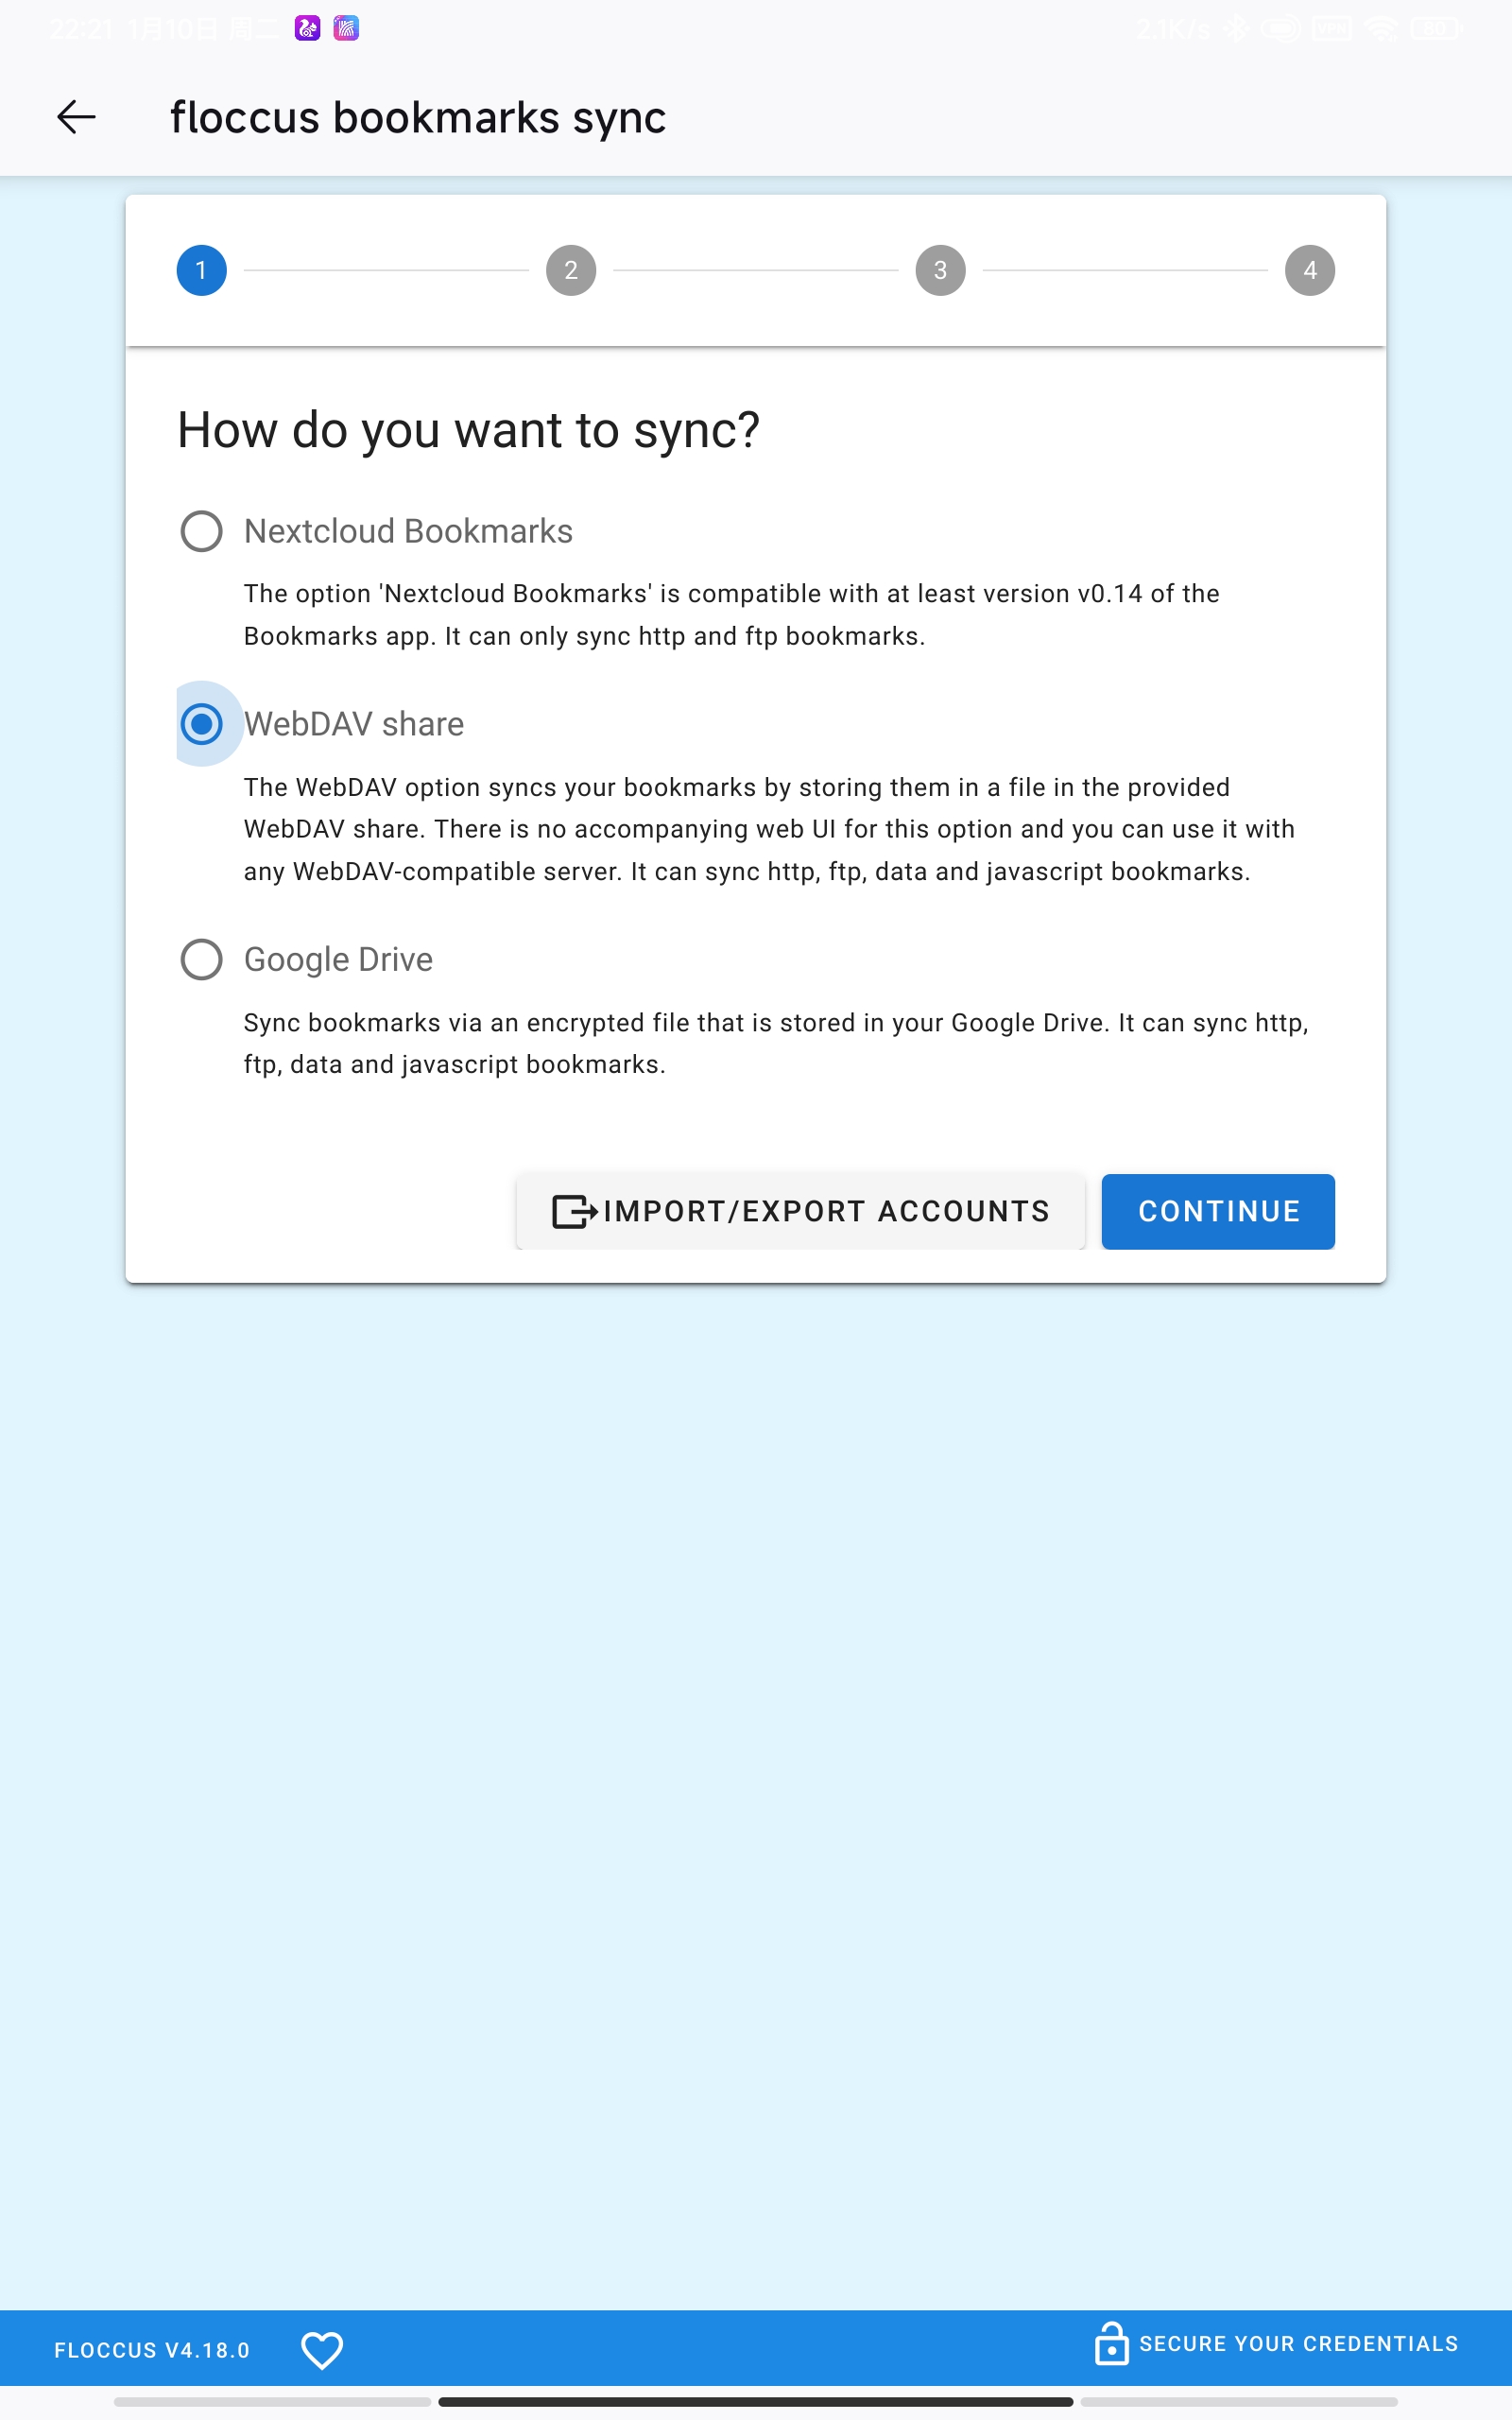Navigate back using the arrow icon
The height and width of the screenshot is (2420, 1512).
point(75,117)
